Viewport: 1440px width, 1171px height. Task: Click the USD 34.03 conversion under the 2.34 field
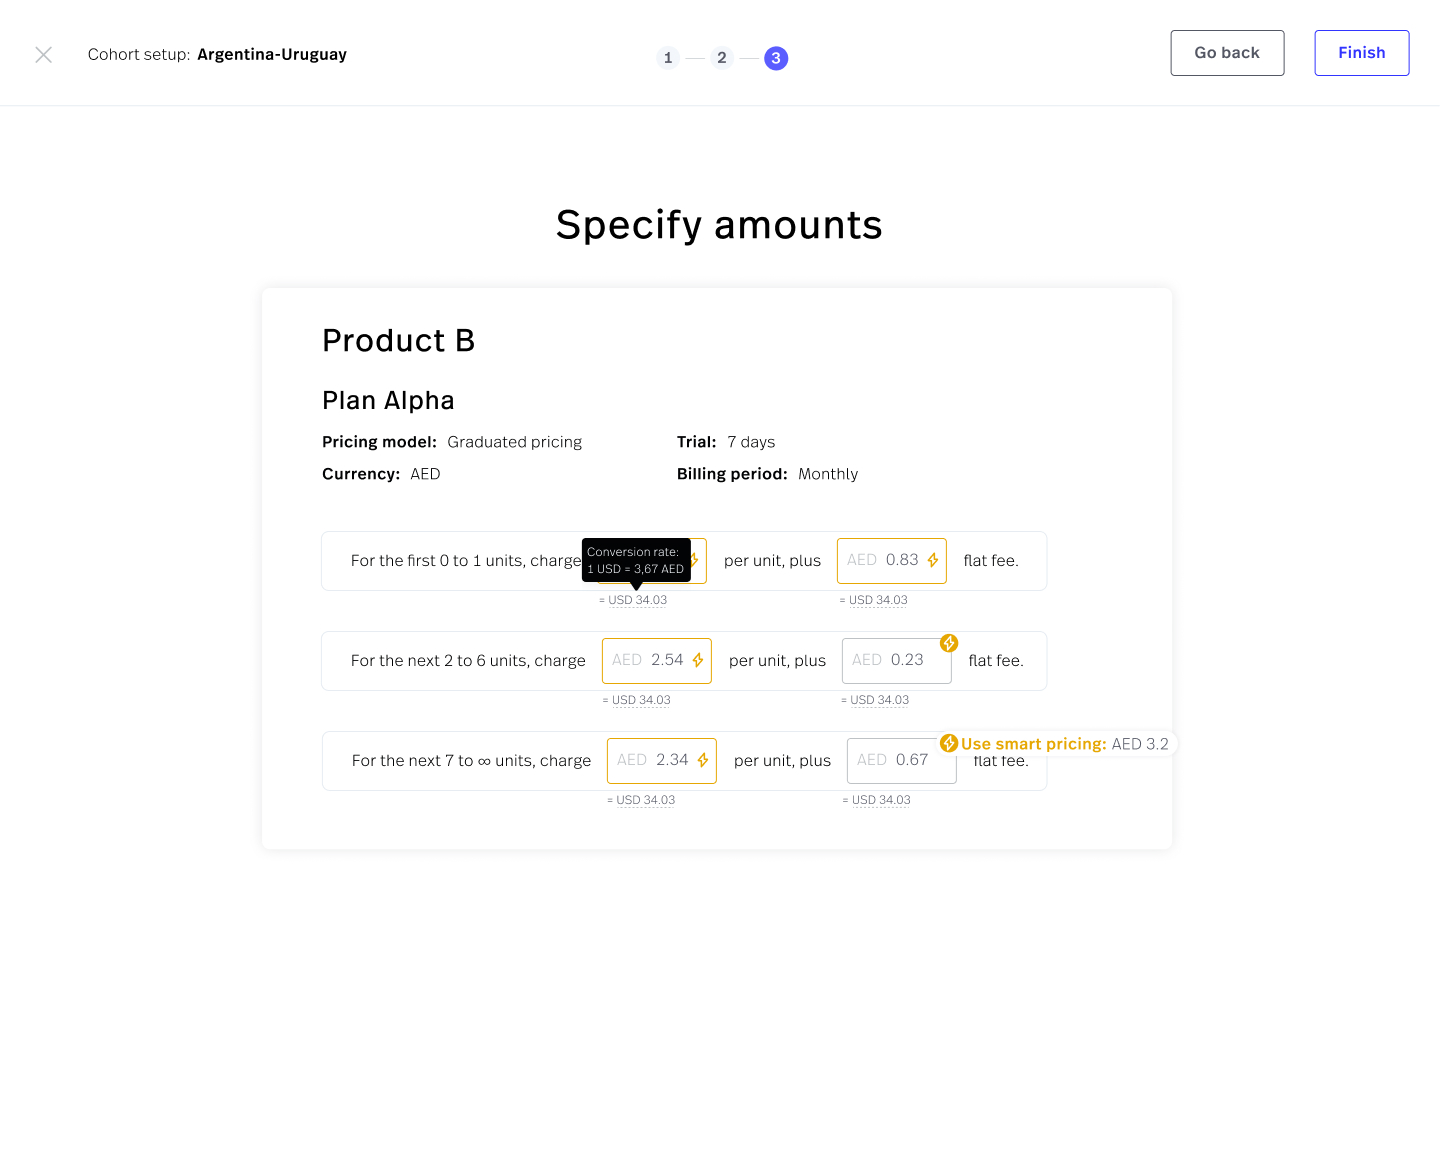[645, 801]
